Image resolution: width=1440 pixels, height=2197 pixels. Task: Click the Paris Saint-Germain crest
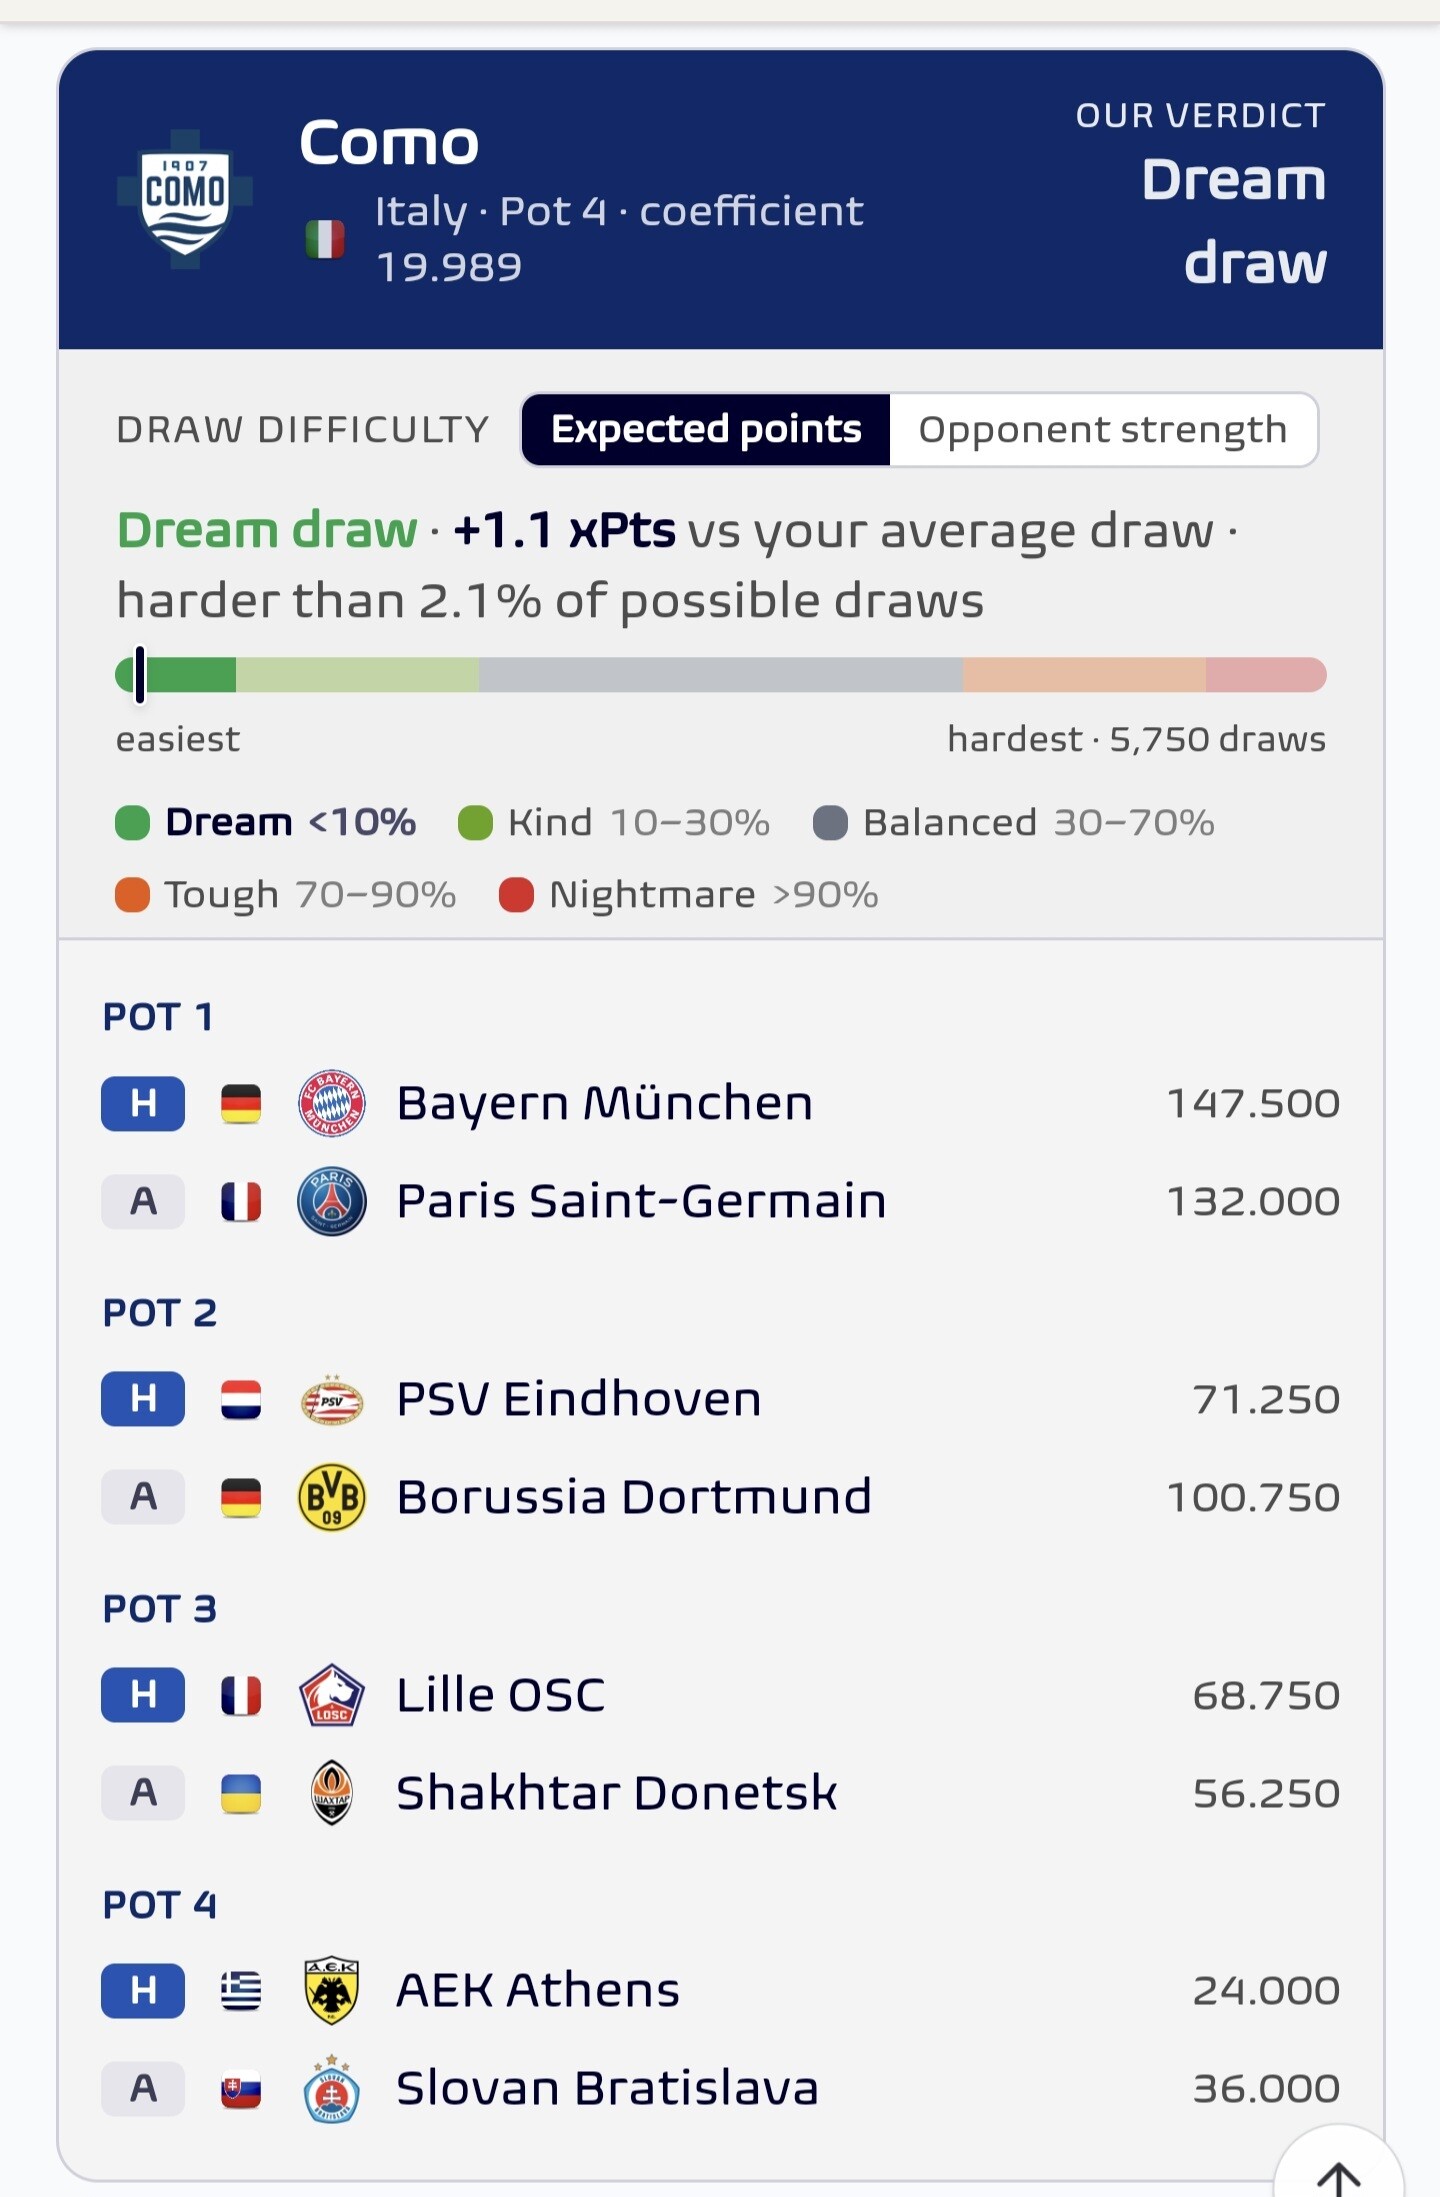tap(332, 1201)
